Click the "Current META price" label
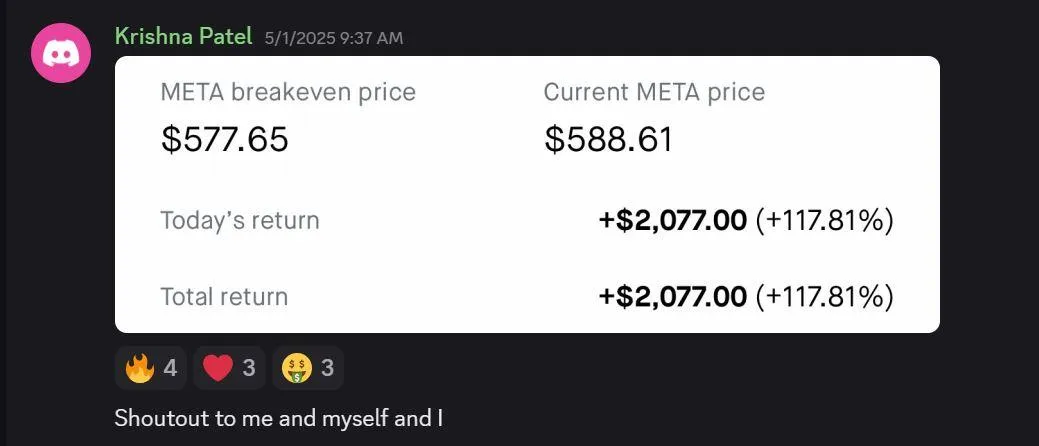This screenshot has width=1039, height=446. [654, 93]
